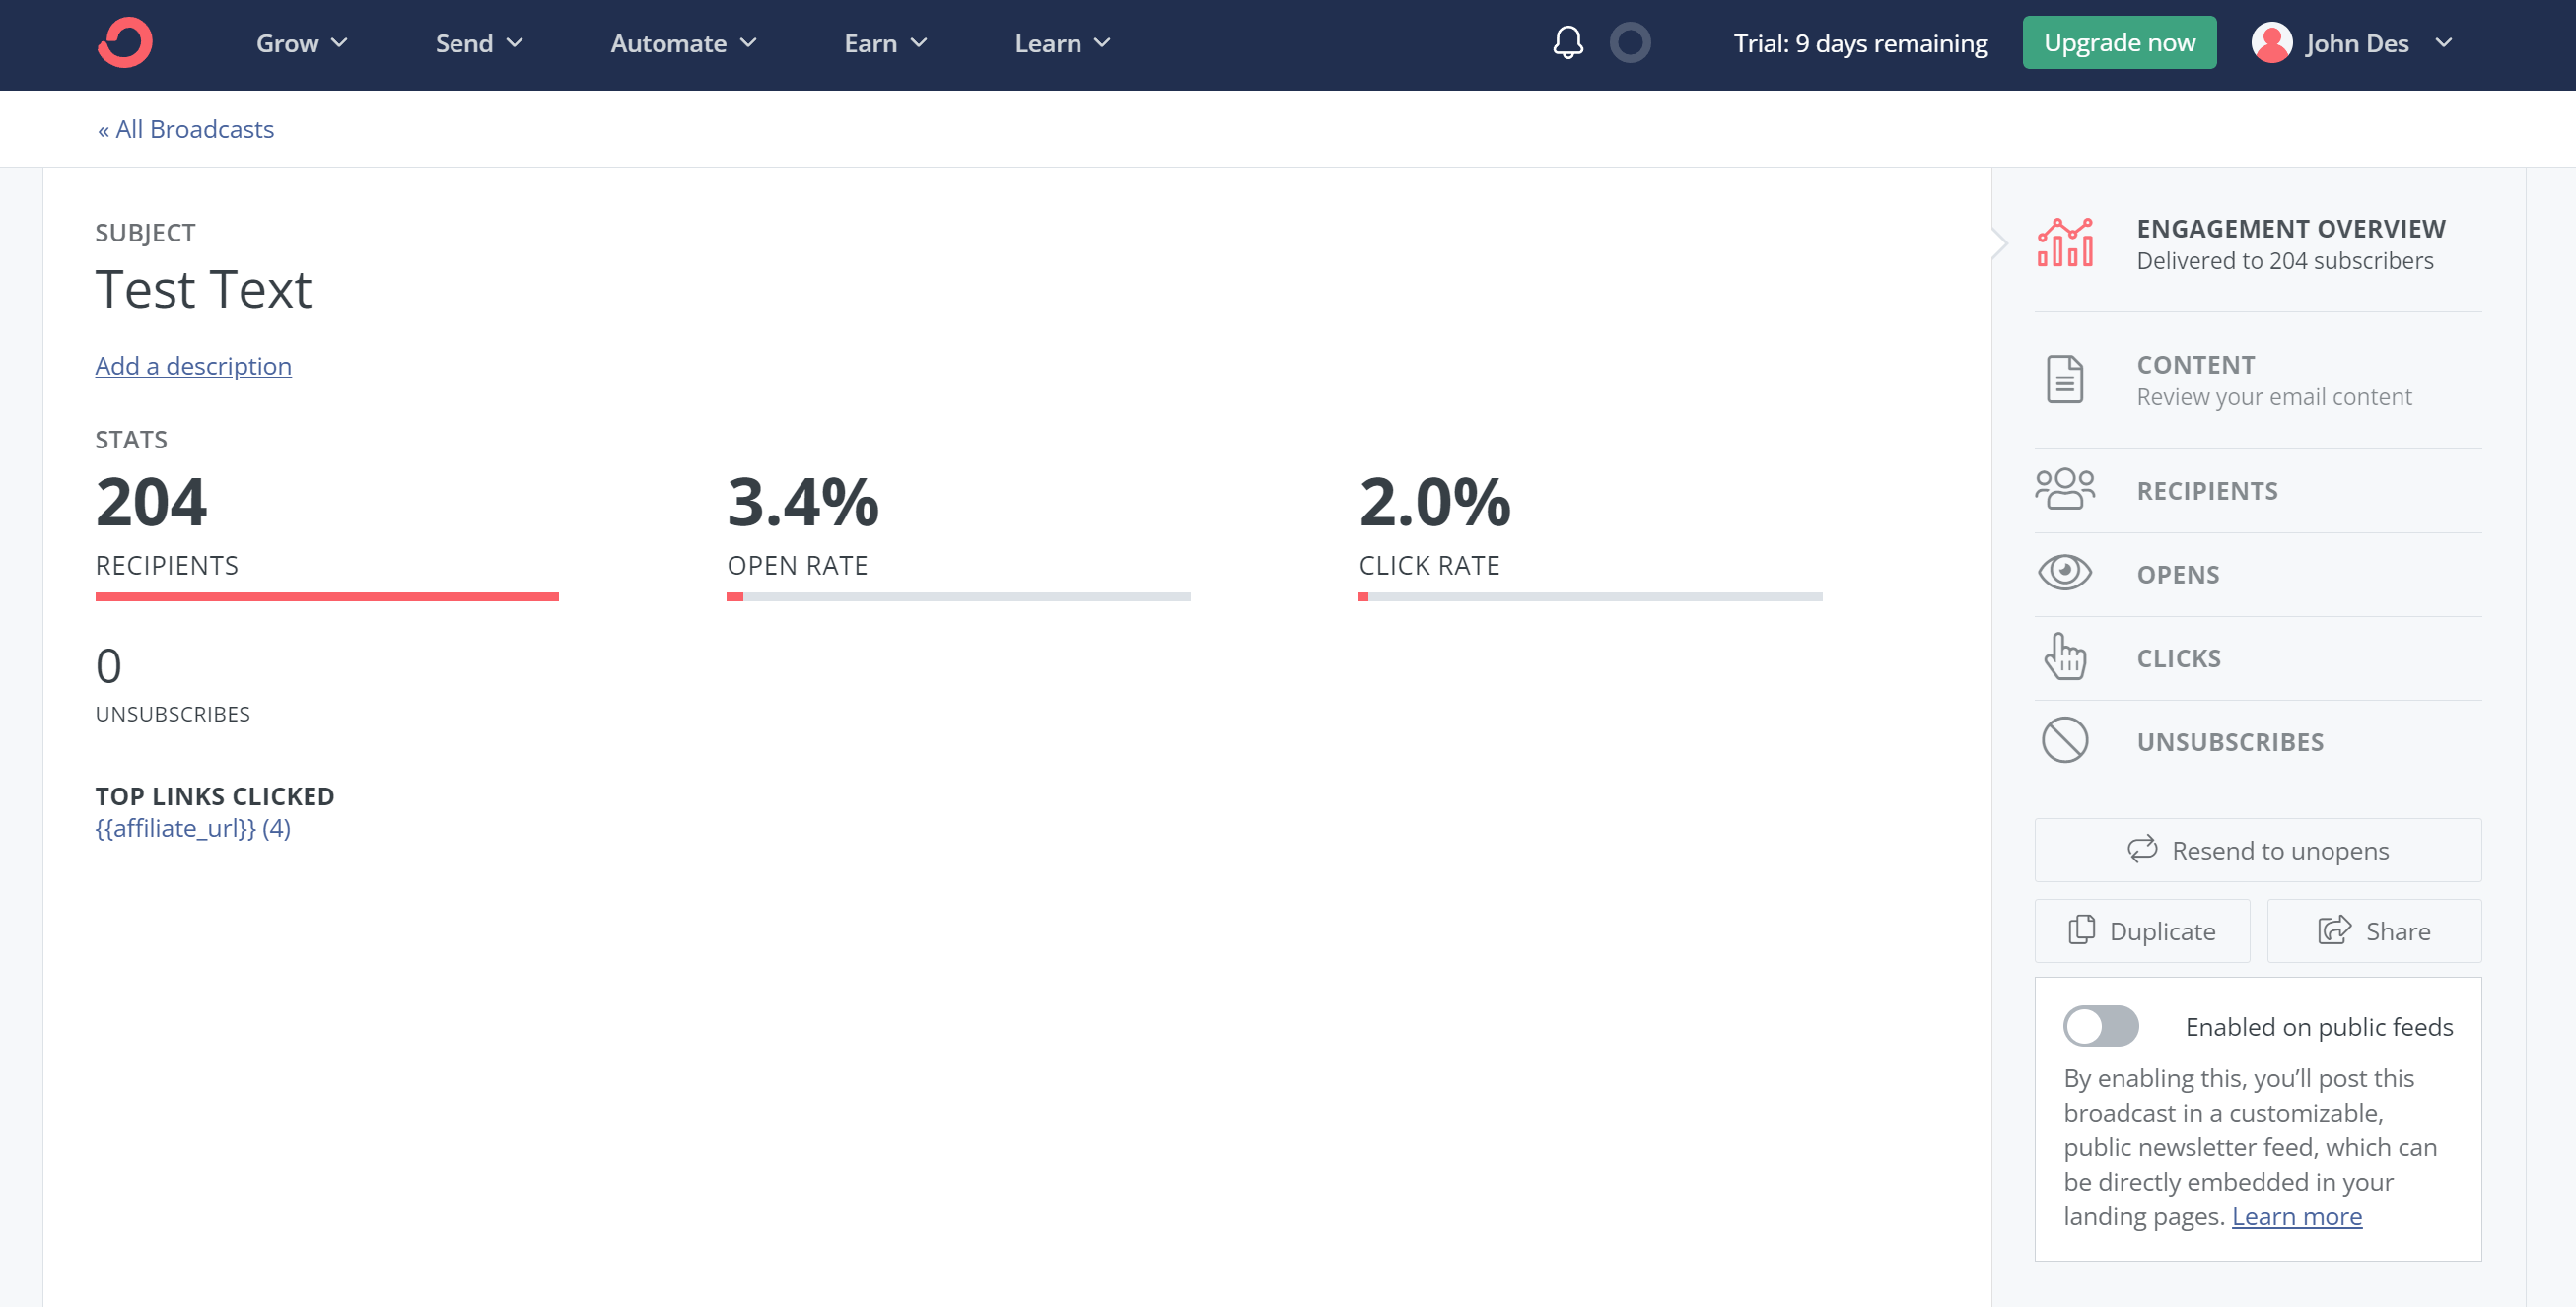Image resolution: width=2576 pixels, height=1307 pixels.
Task: View Clicks using the pointer icon
Action: (x=2064, y=657)
